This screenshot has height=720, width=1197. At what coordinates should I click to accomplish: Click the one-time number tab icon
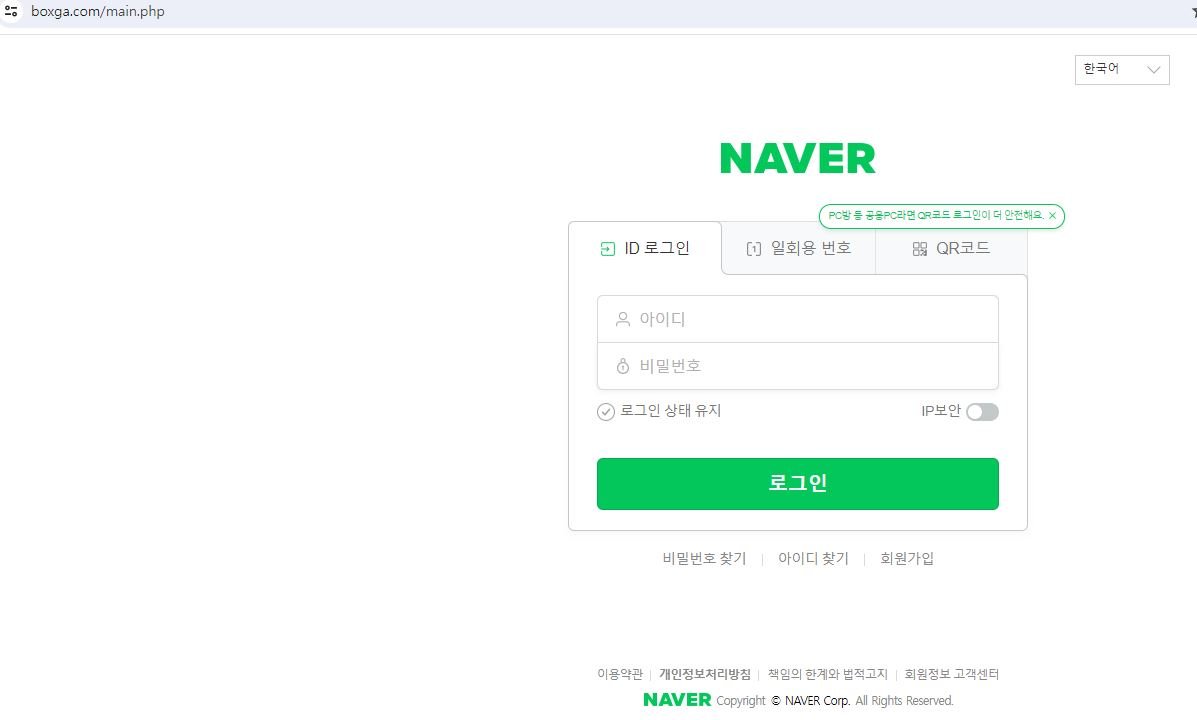click(753, 249)
